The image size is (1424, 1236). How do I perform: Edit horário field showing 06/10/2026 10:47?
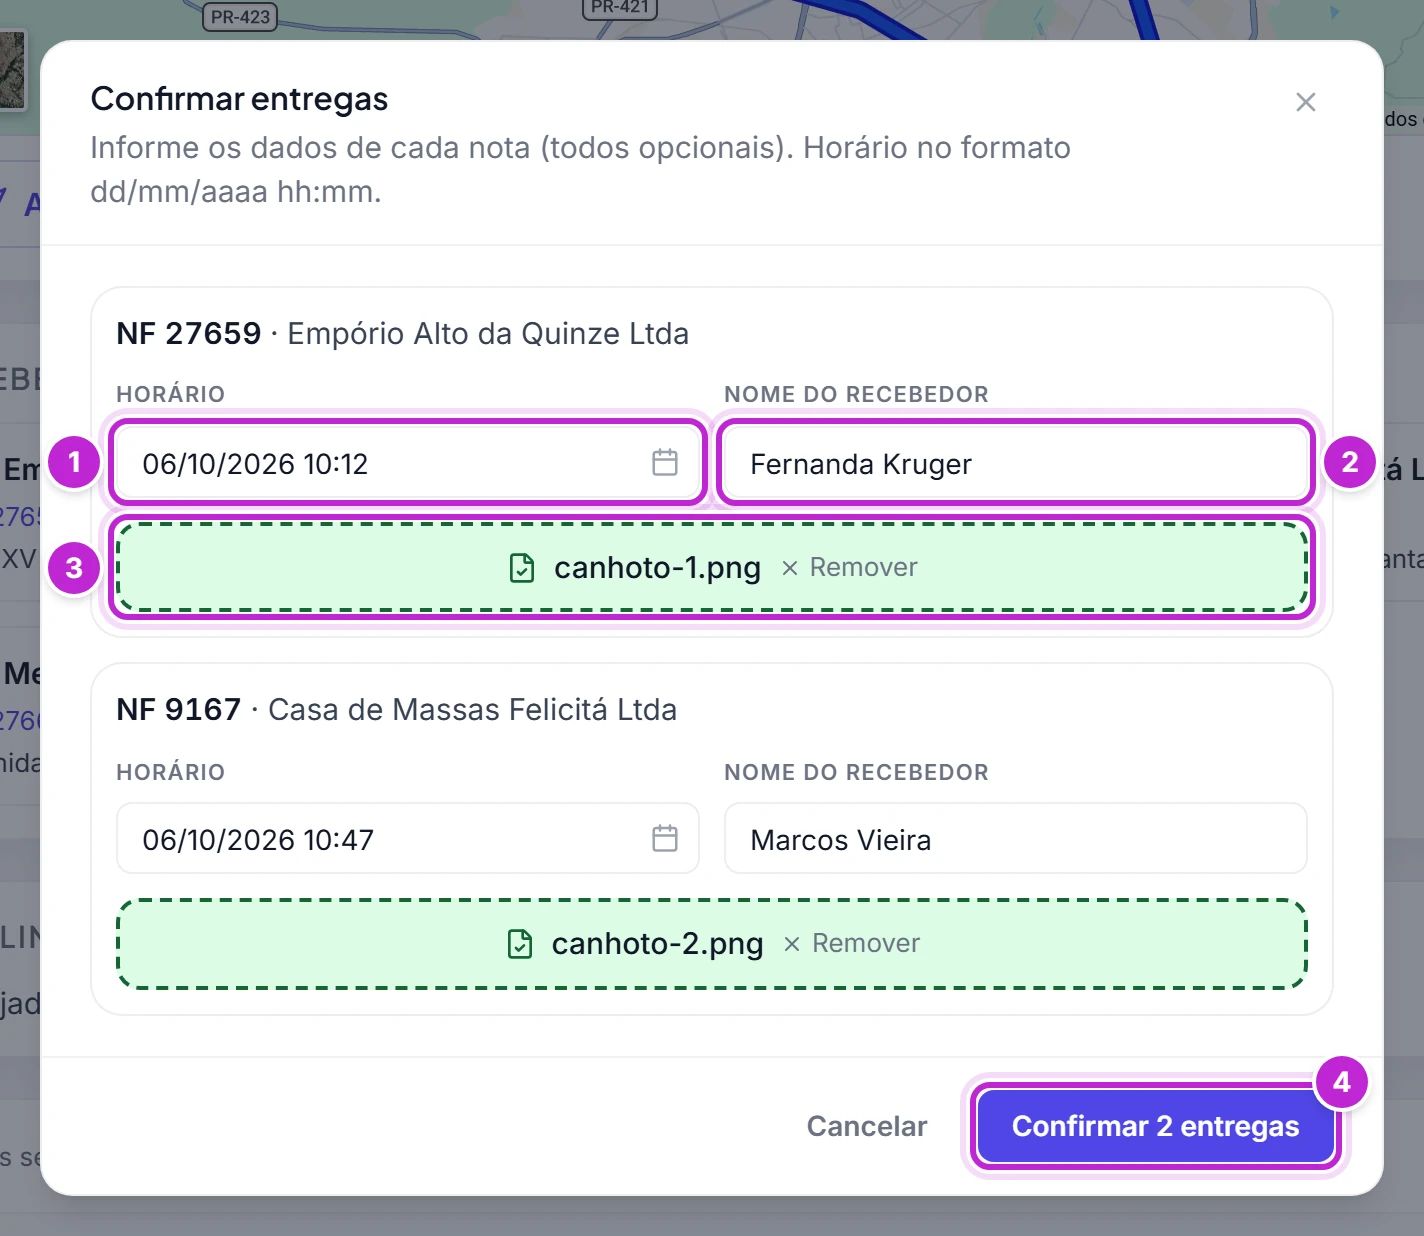click(408, 838)
